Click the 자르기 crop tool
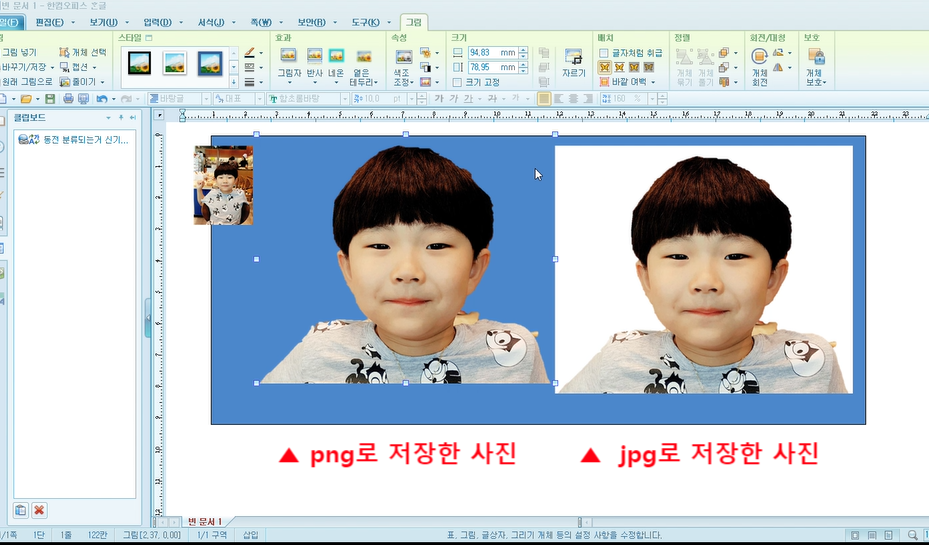The image size is (929, 545). (x=574, y=63)
